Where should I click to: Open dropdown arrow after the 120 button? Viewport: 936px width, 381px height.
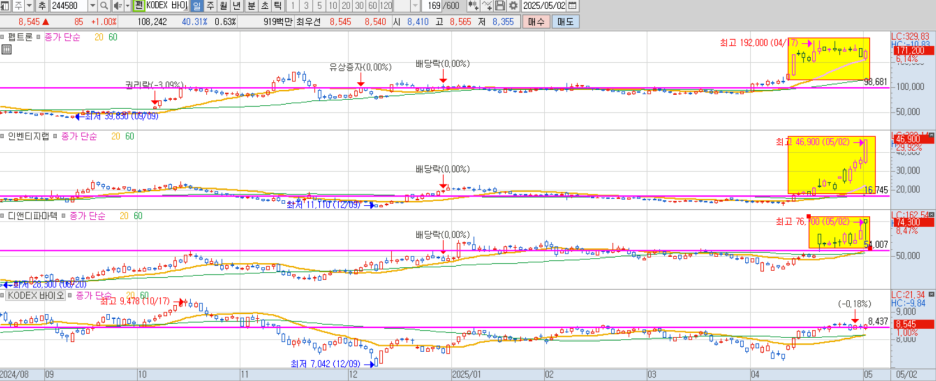(415, 6)
